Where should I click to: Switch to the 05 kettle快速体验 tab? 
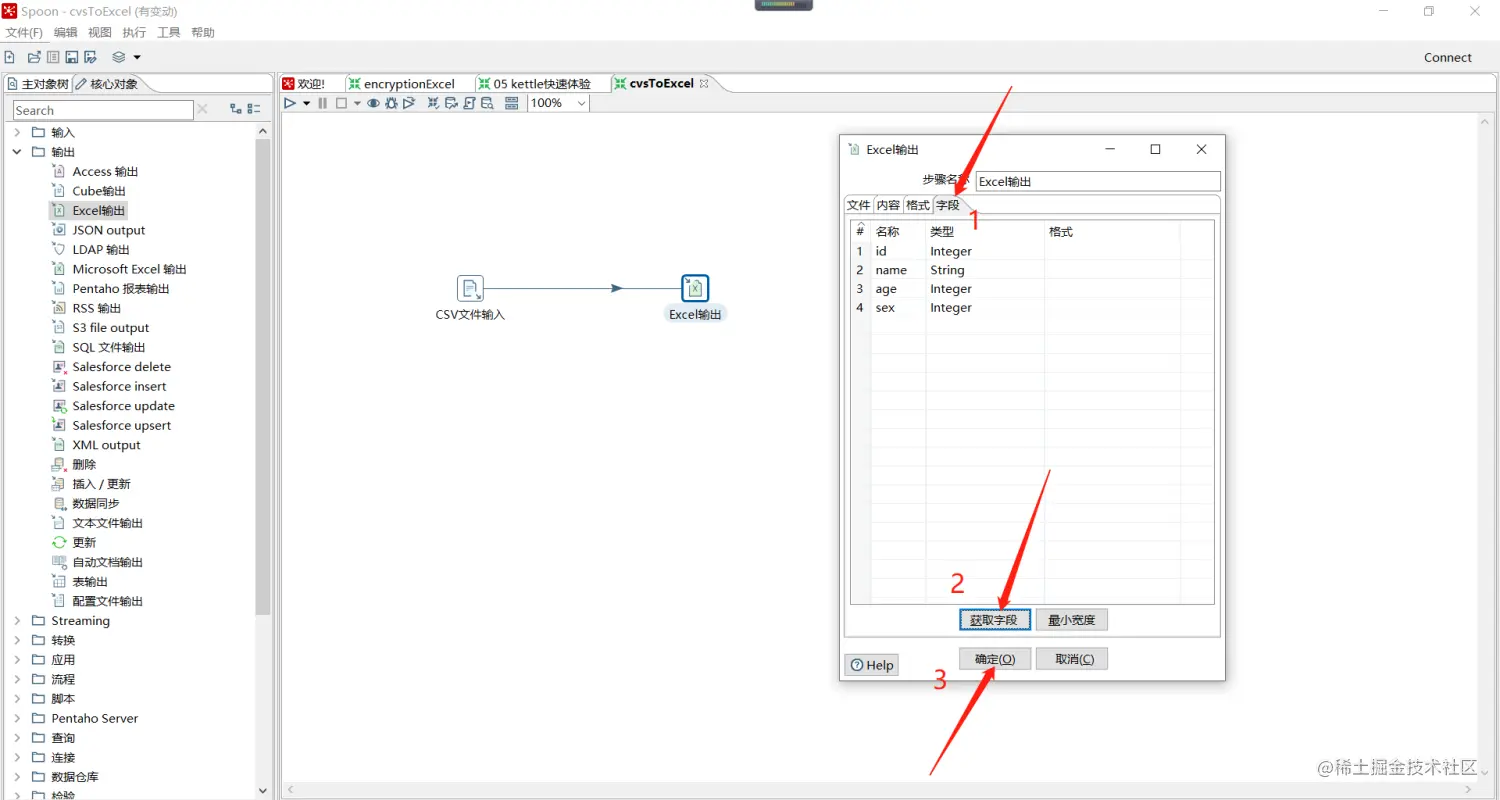(535, 84)
